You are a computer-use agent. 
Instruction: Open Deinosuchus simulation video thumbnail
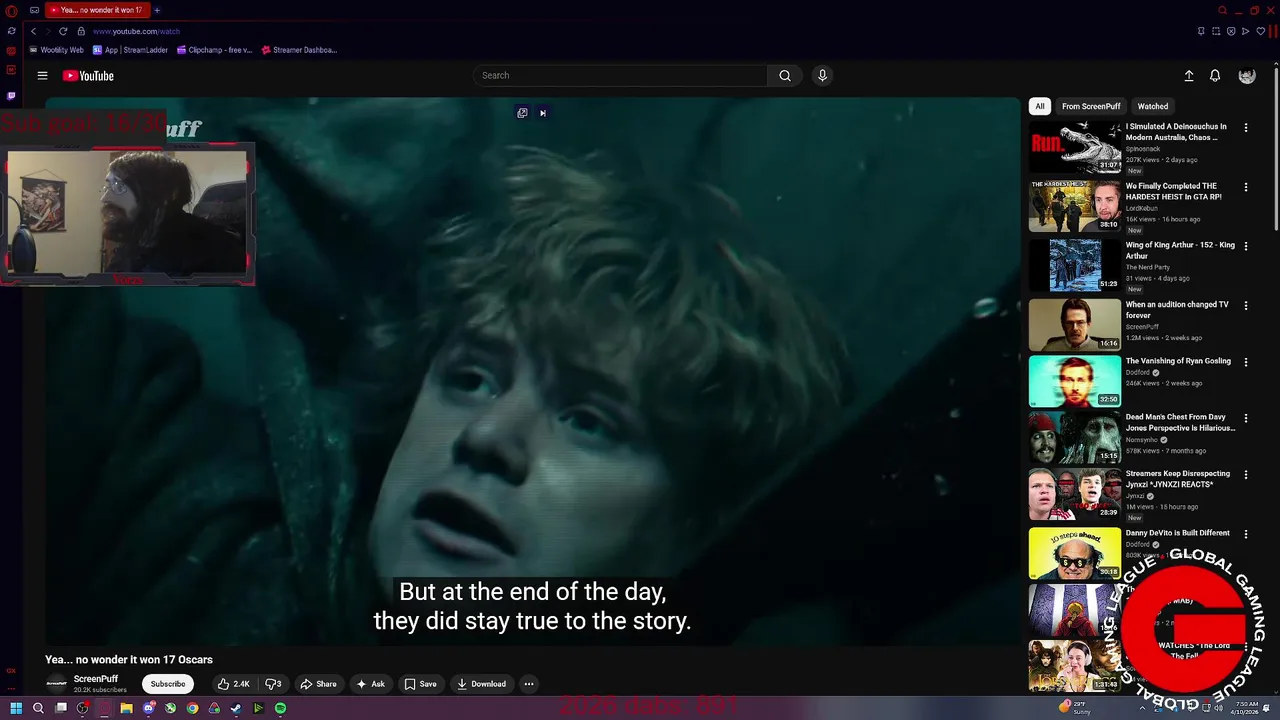(1075, 147)
